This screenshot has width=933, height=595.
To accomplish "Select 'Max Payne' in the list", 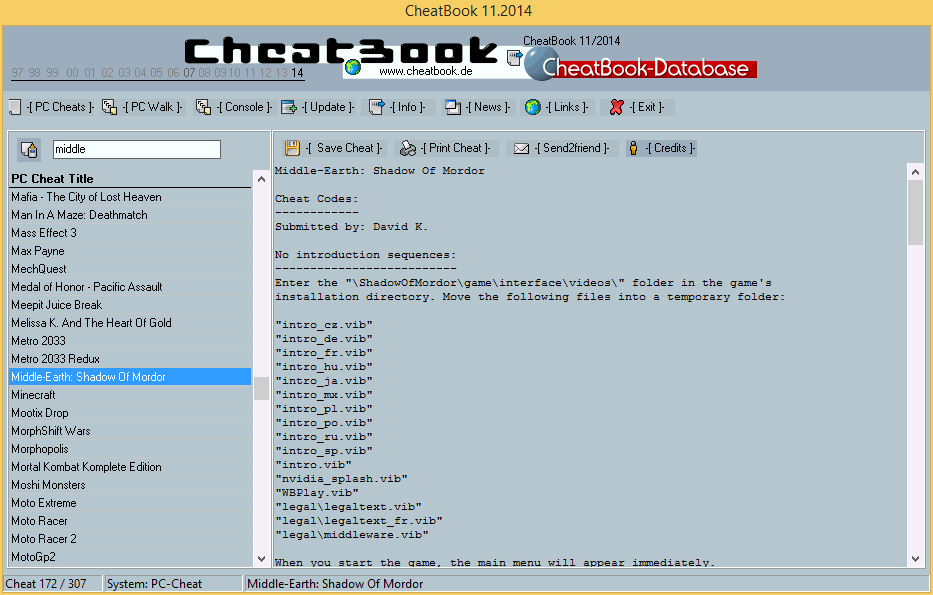I will (130, 251).
